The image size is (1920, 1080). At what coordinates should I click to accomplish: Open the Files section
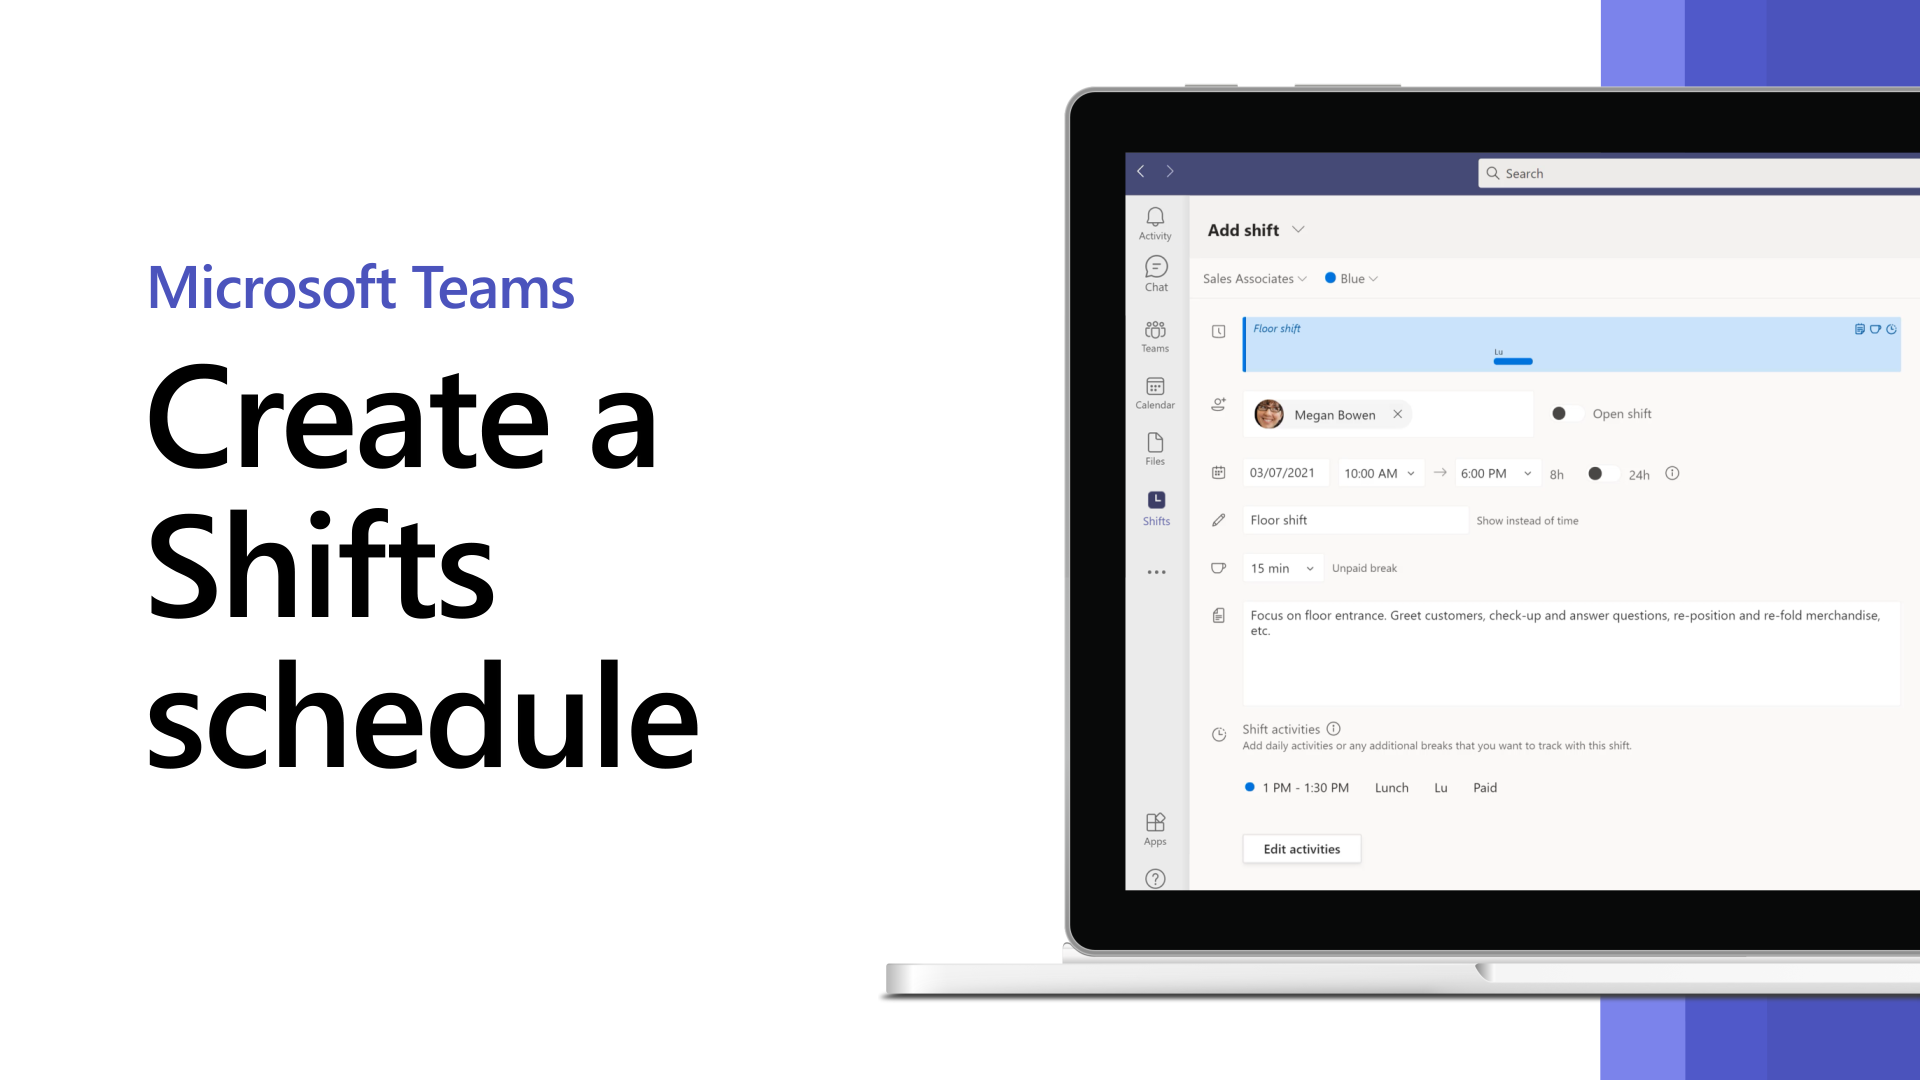[x=1155, y=448]
